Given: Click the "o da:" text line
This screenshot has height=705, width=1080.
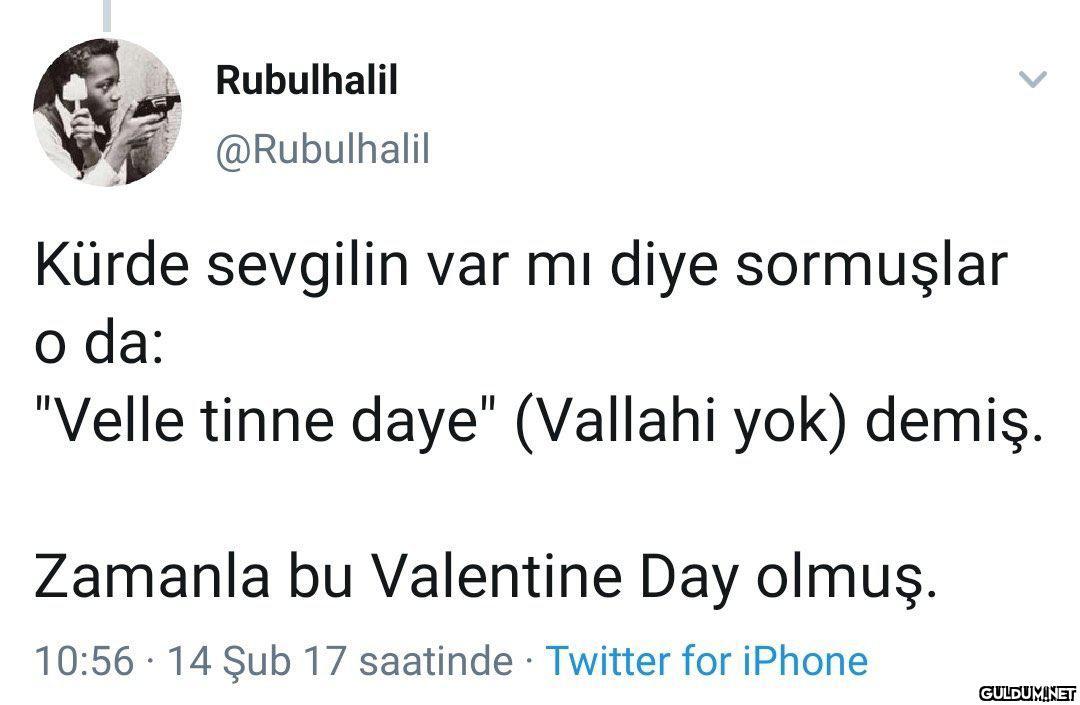Looking at the screenshot, I should click(x=93, y=347).
